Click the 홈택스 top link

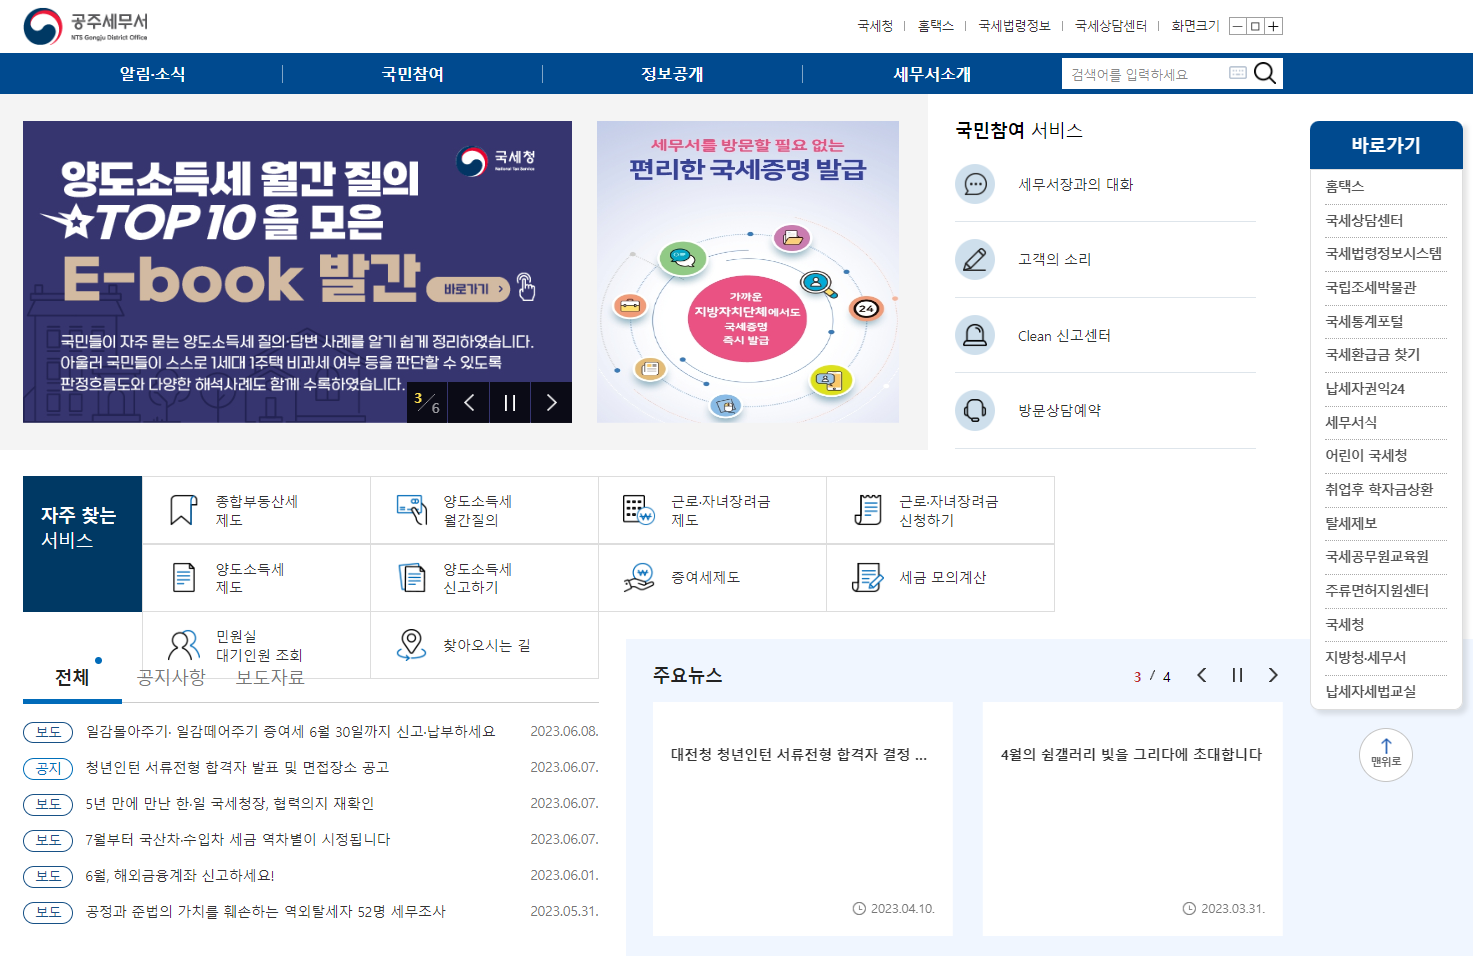(x=936, y=26)
